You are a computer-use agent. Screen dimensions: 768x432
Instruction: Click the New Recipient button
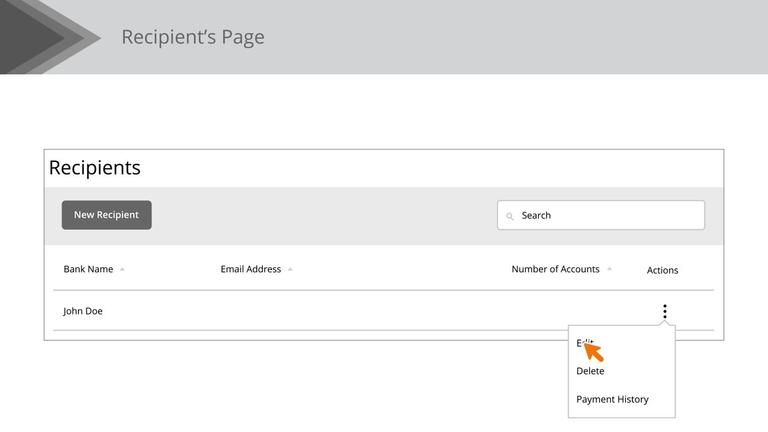(x=106, y=215)
